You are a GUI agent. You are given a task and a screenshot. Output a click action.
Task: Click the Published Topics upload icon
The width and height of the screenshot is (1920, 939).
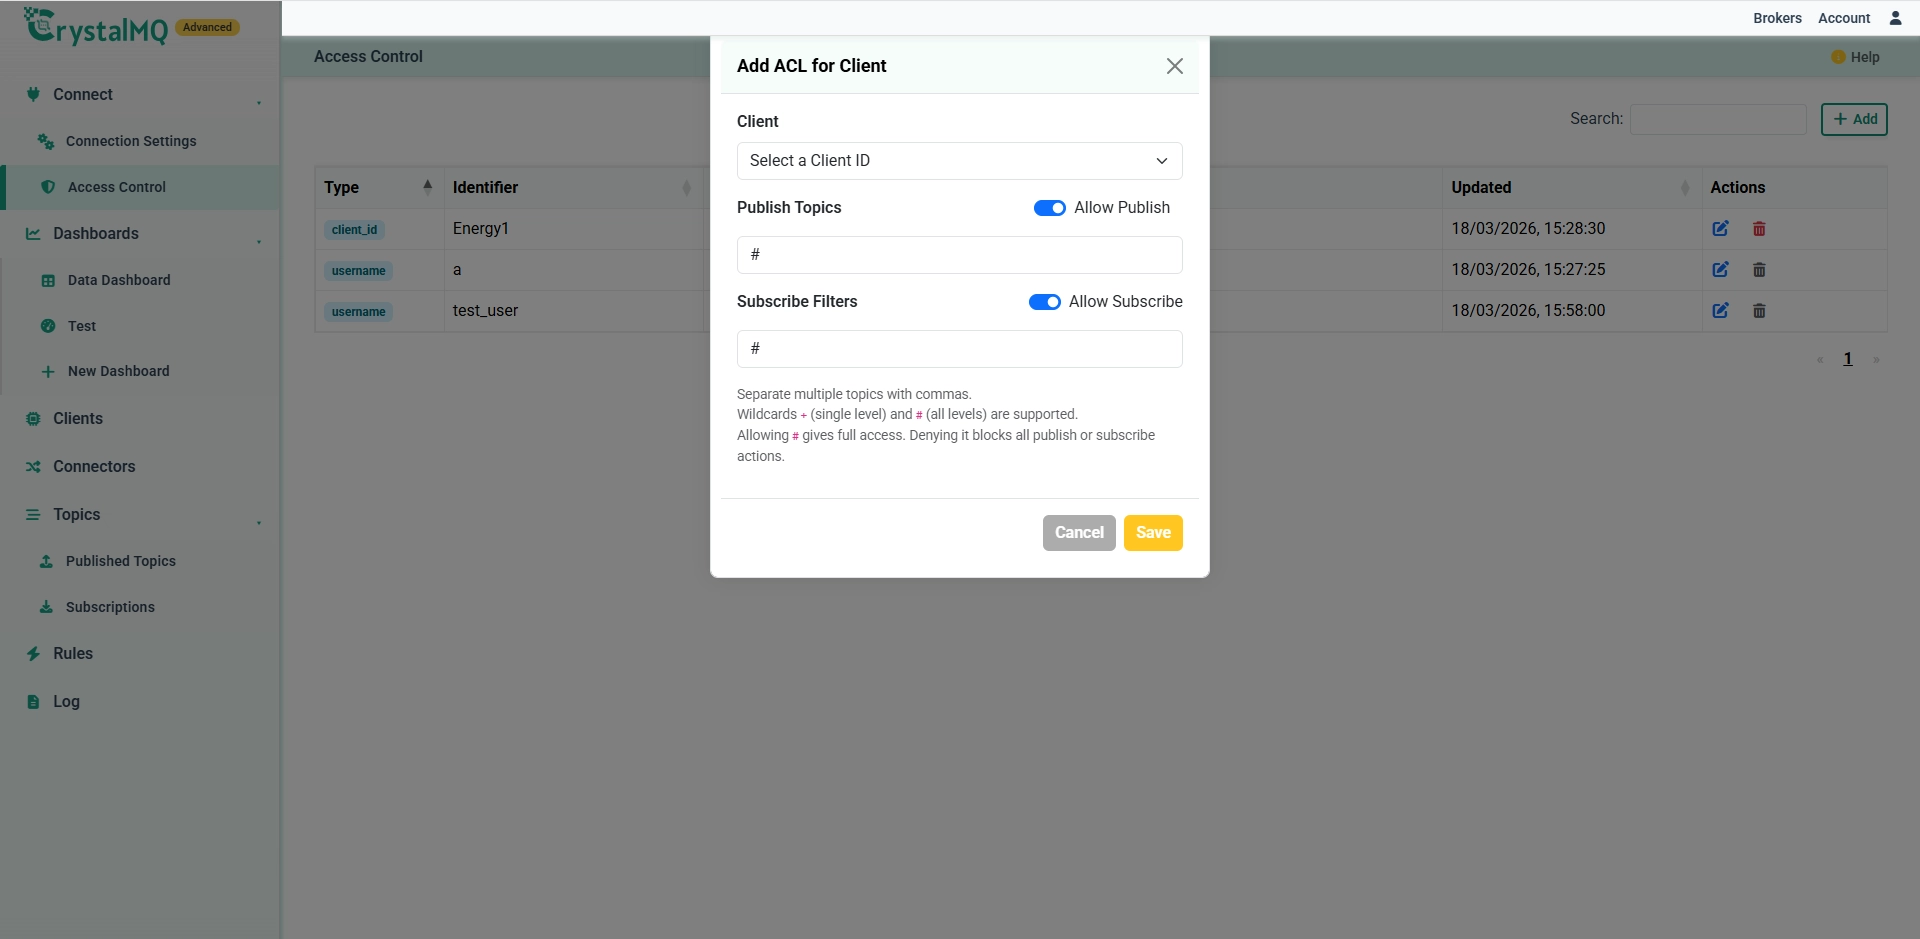(46, 562)
